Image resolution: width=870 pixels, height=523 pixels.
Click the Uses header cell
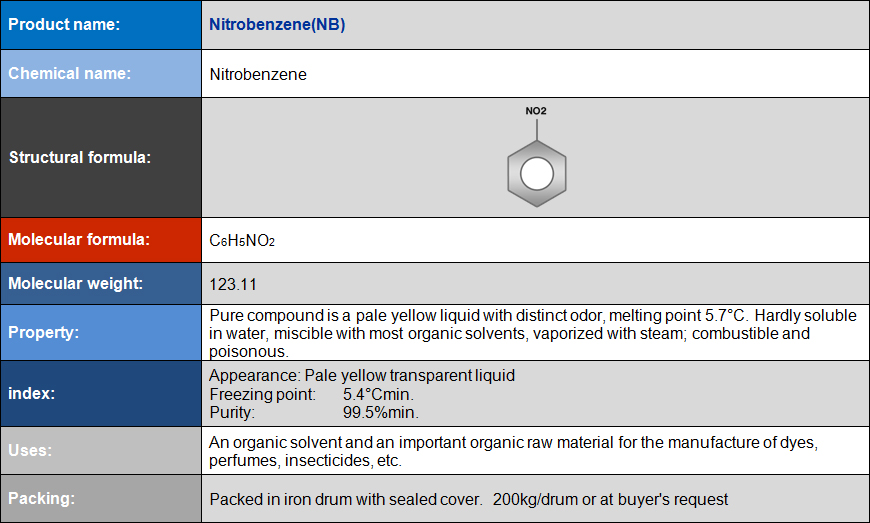pyautogui.click(x=101, y=450)
